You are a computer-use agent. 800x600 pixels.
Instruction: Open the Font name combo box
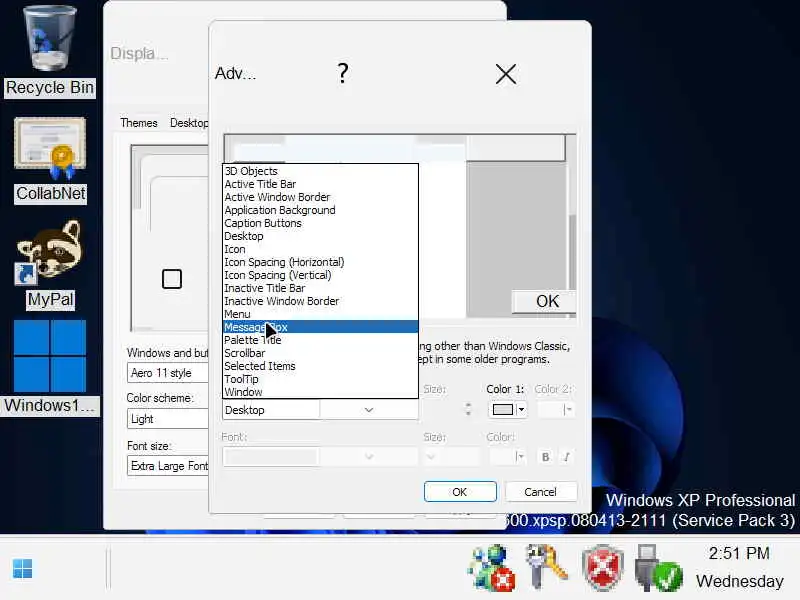[x=320, y=456]
